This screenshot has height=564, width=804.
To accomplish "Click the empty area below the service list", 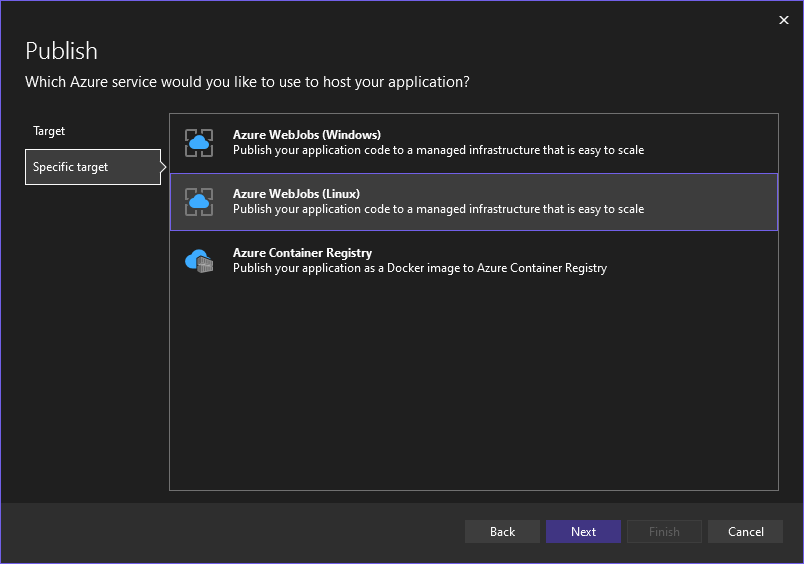I will point(473,390).
